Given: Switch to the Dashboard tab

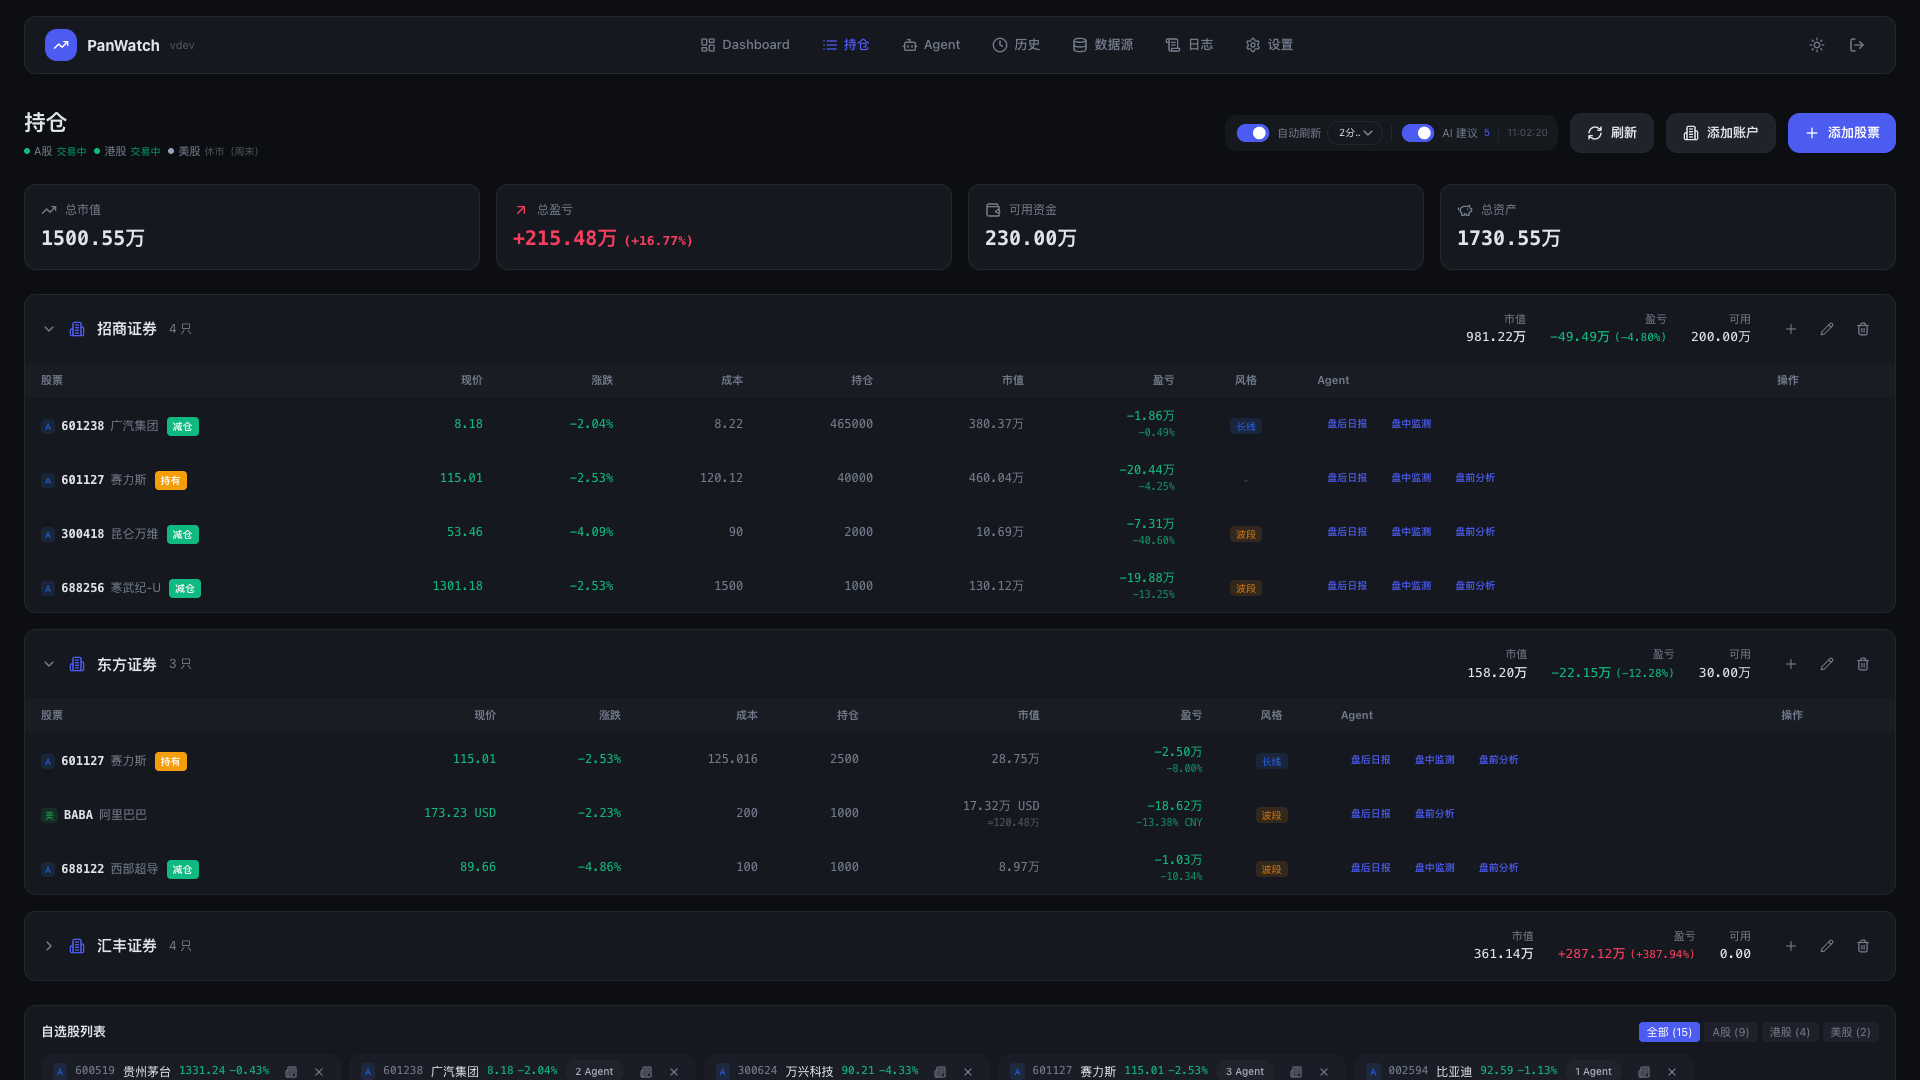Looking at the screenshot, I should coord(745,45).
